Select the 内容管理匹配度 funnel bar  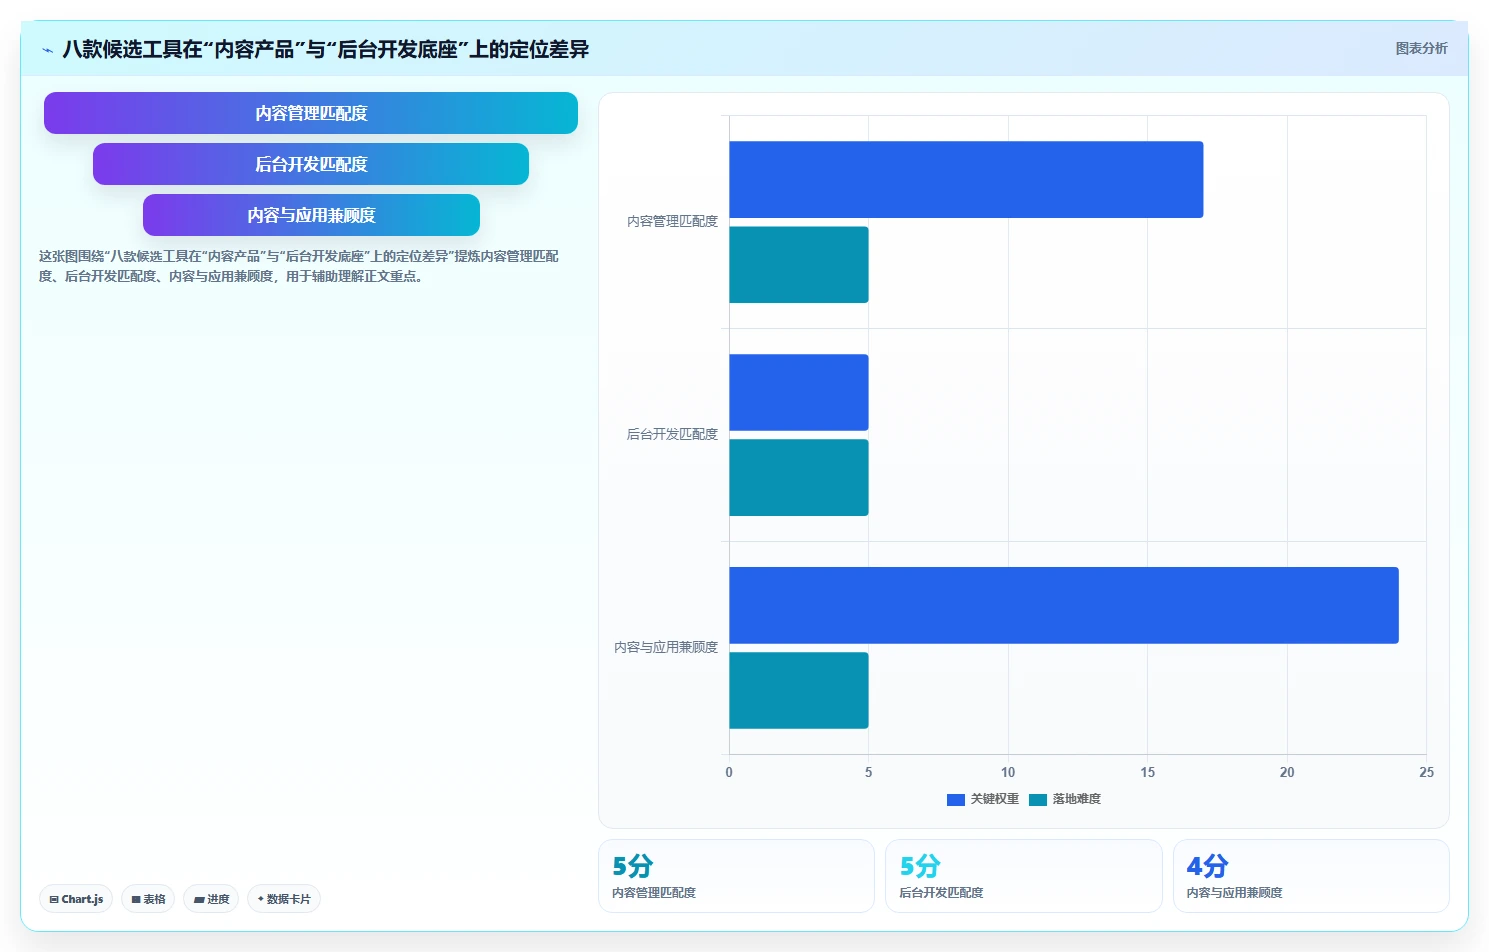[311, 113]
